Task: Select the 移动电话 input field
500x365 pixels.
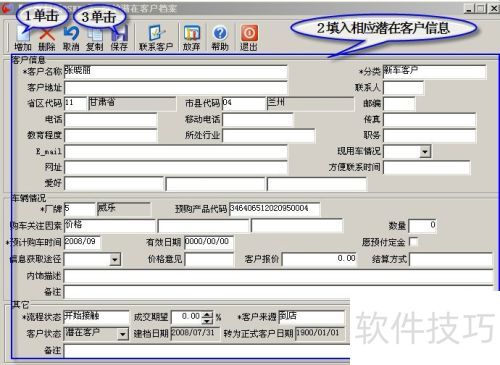Action: pos(258,119)
